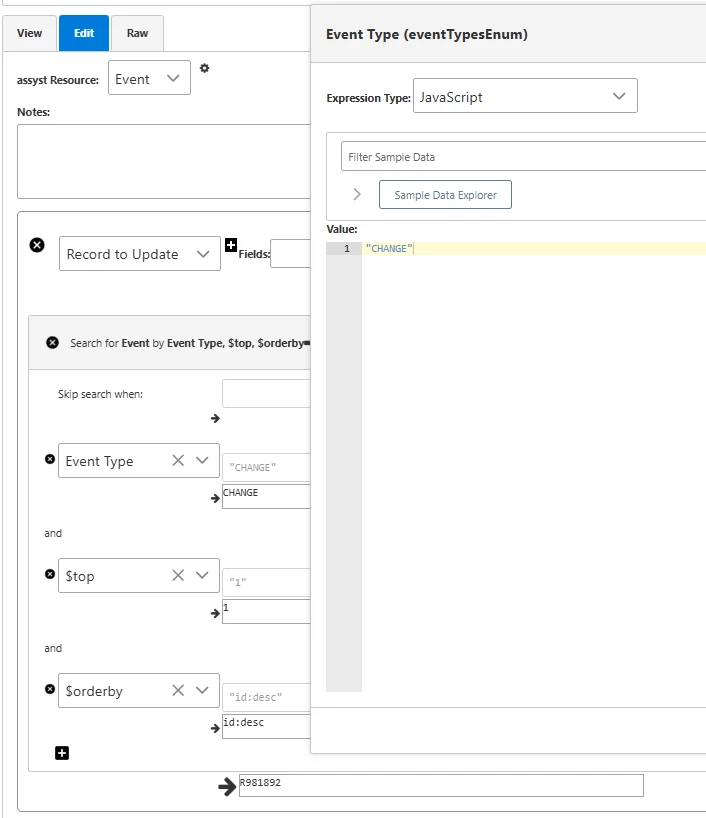
Task: Click the R981892 result field
Action: (x=441, y=785)
